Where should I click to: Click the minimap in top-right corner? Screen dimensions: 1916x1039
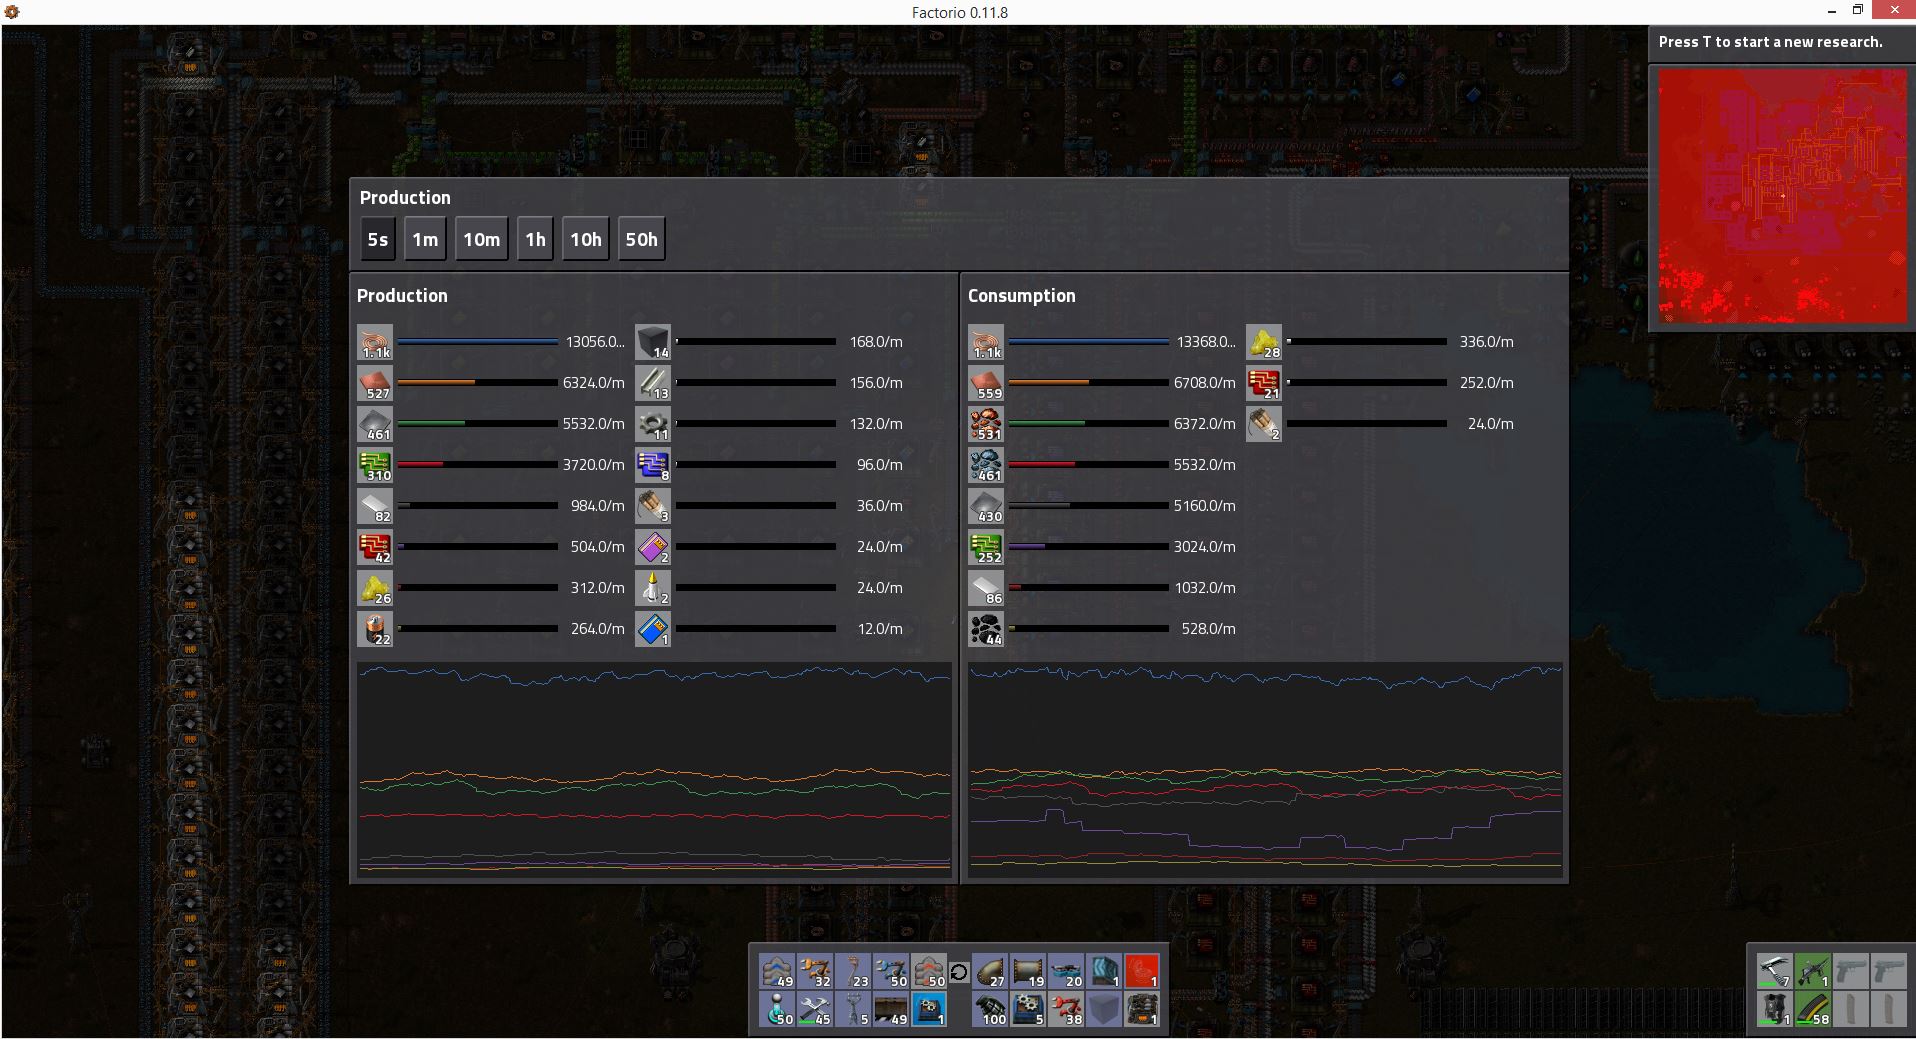tap(1782, 196)
